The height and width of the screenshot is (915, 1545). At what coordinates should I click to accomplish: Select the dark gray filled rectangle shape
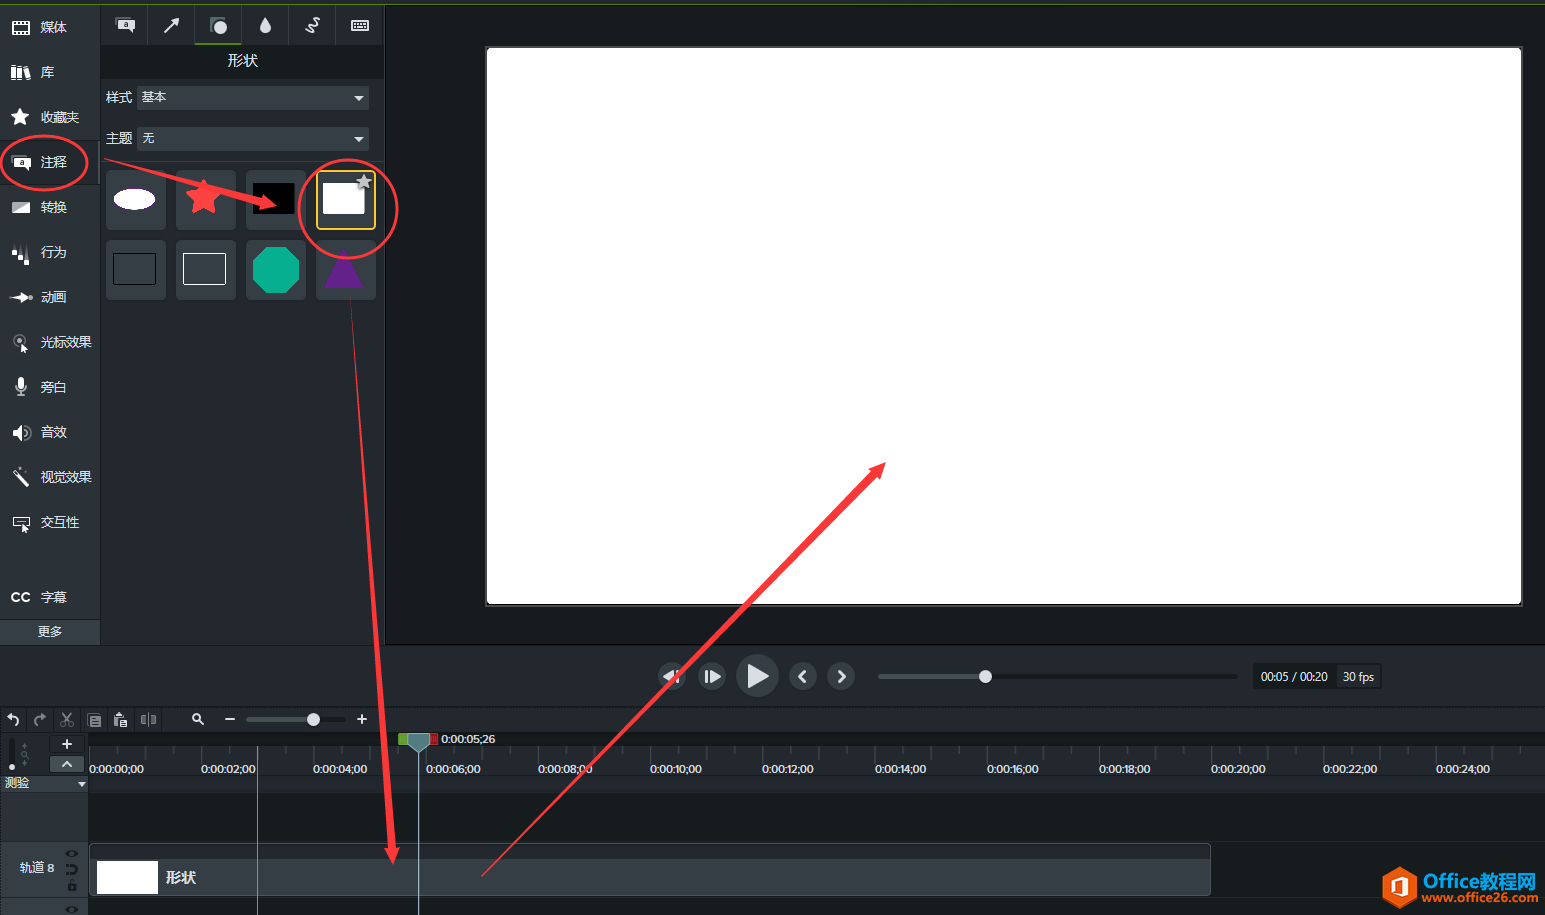(x=135, y=269)
